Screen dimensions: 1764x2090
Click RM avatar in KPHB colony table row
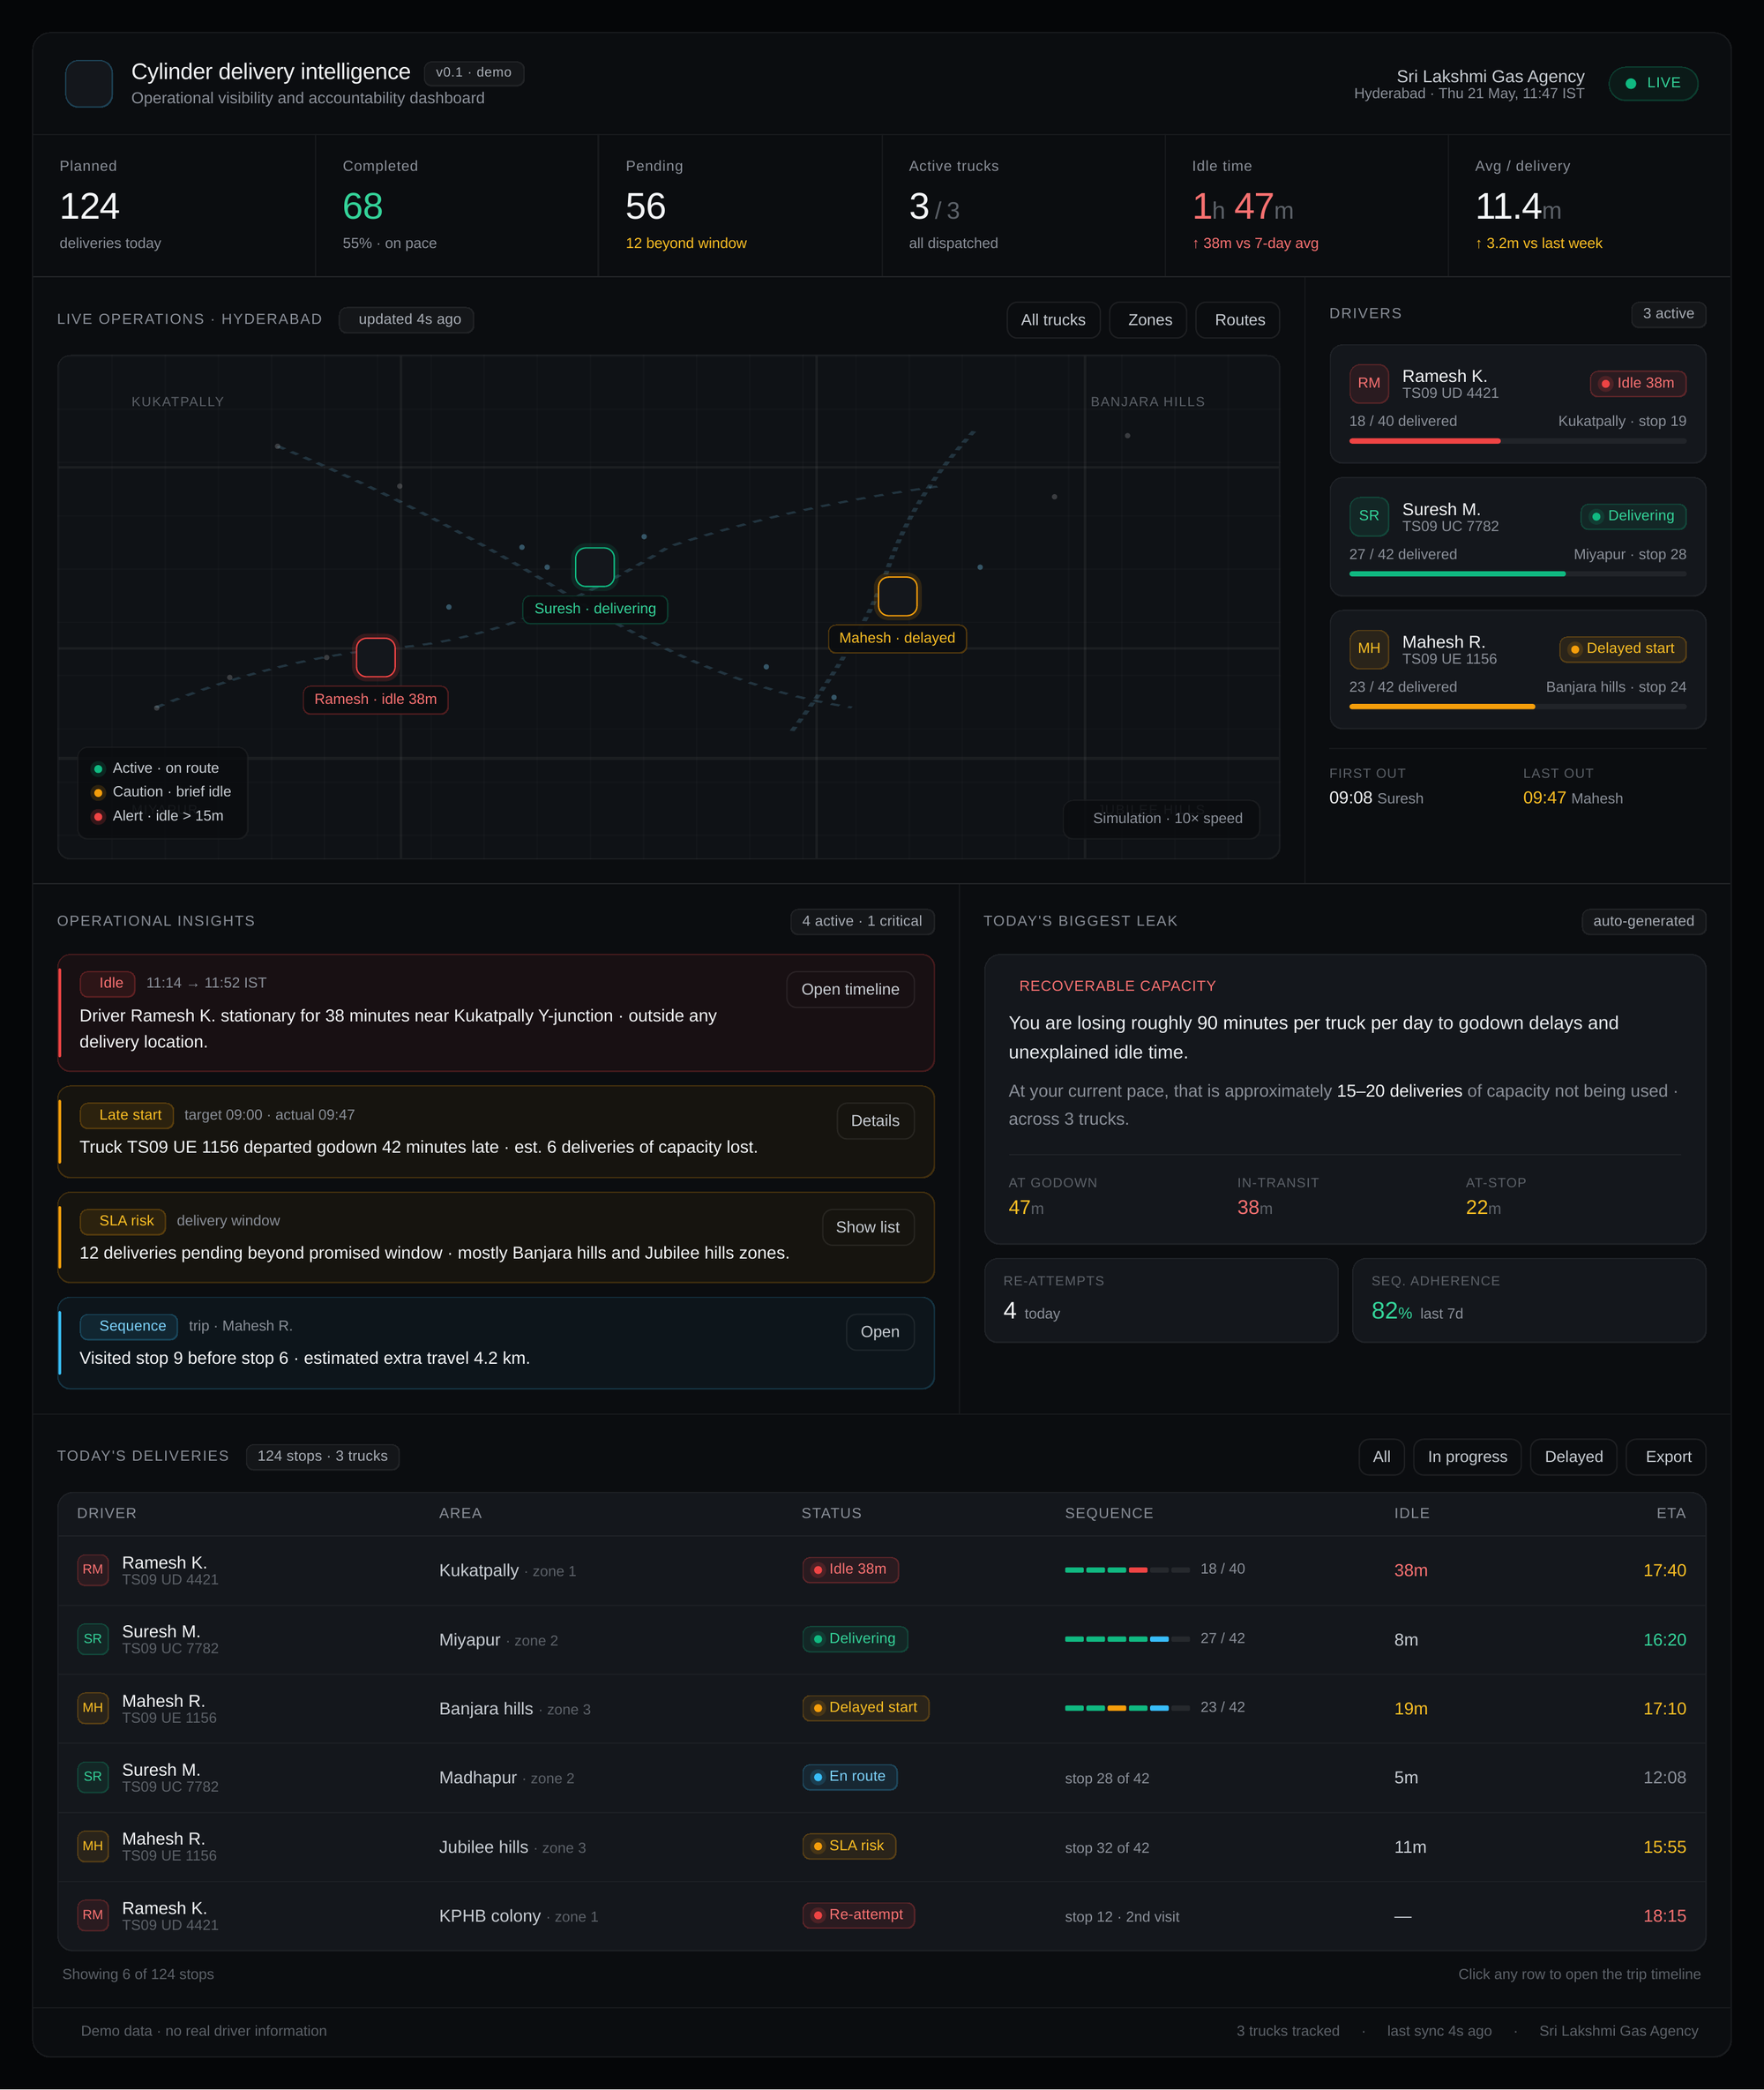(93, 1915)
